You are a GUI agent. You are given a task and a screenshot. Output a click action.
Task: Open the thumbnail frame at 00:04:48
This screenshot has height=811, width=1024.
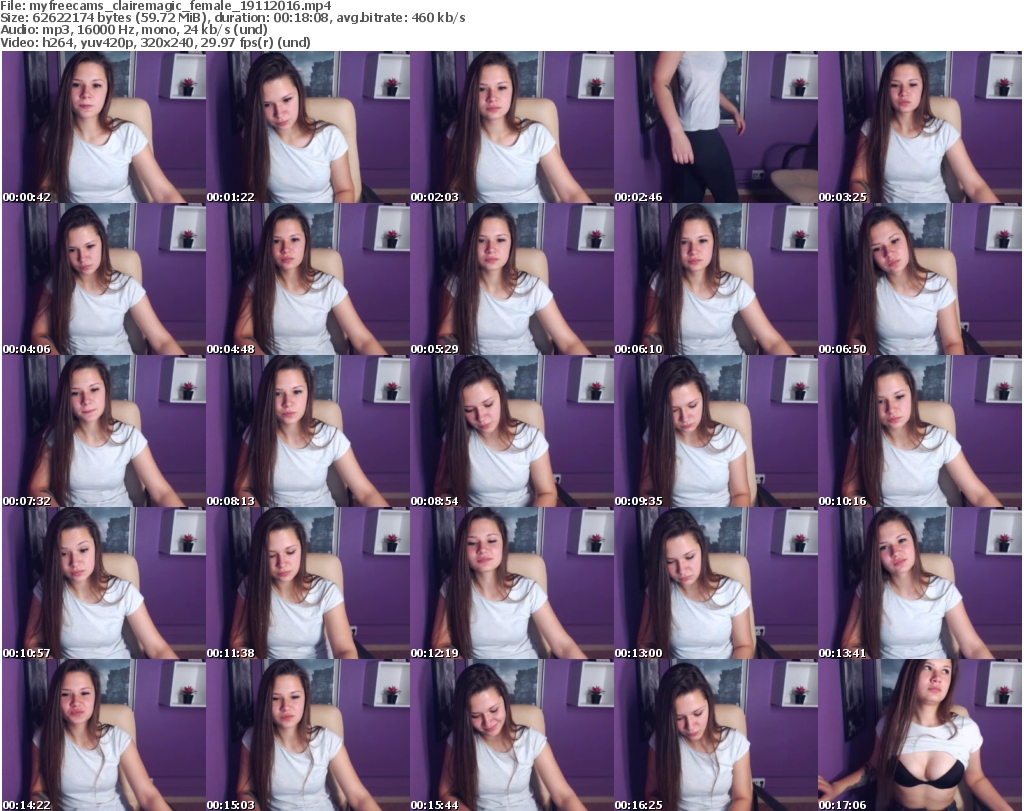tap(308, 279)
